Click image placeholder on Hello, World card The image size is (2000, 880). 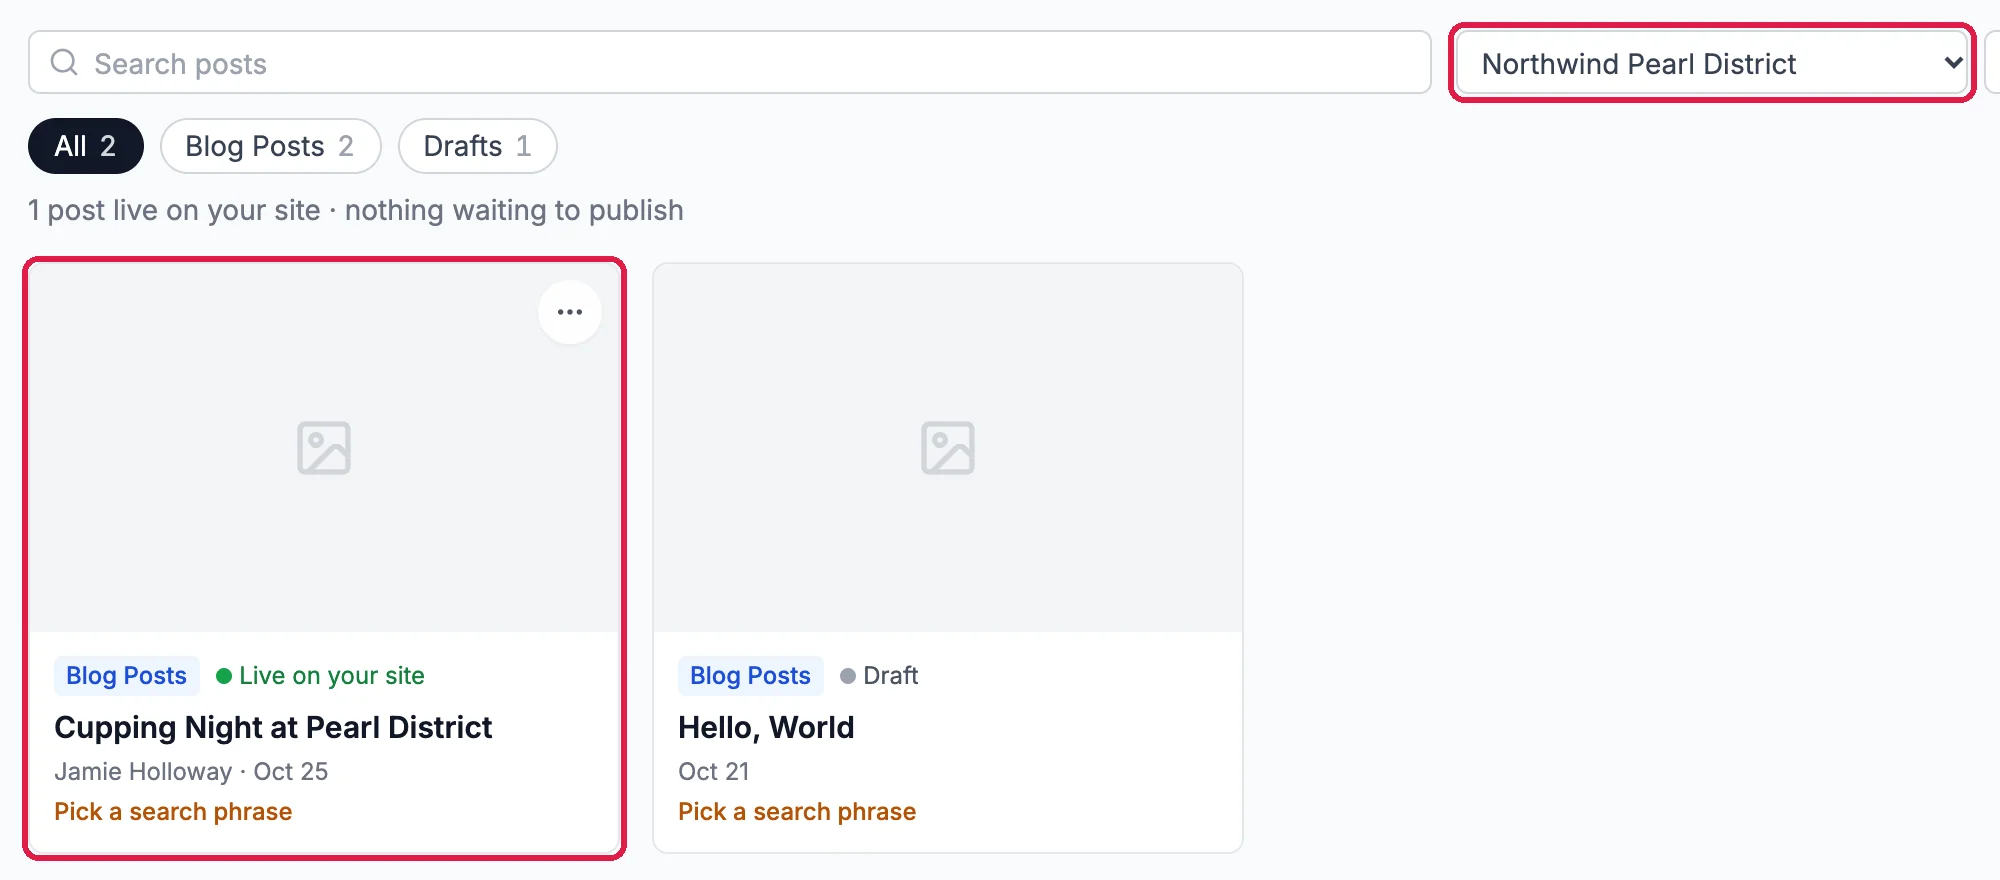click(948, 448)
